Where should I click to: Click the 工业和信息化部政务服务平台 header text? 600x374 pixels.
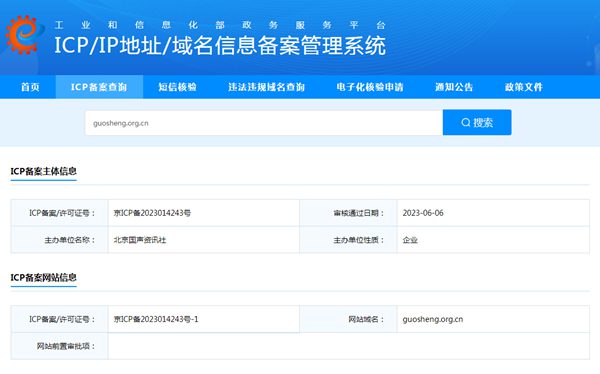(x=220, y=25)
